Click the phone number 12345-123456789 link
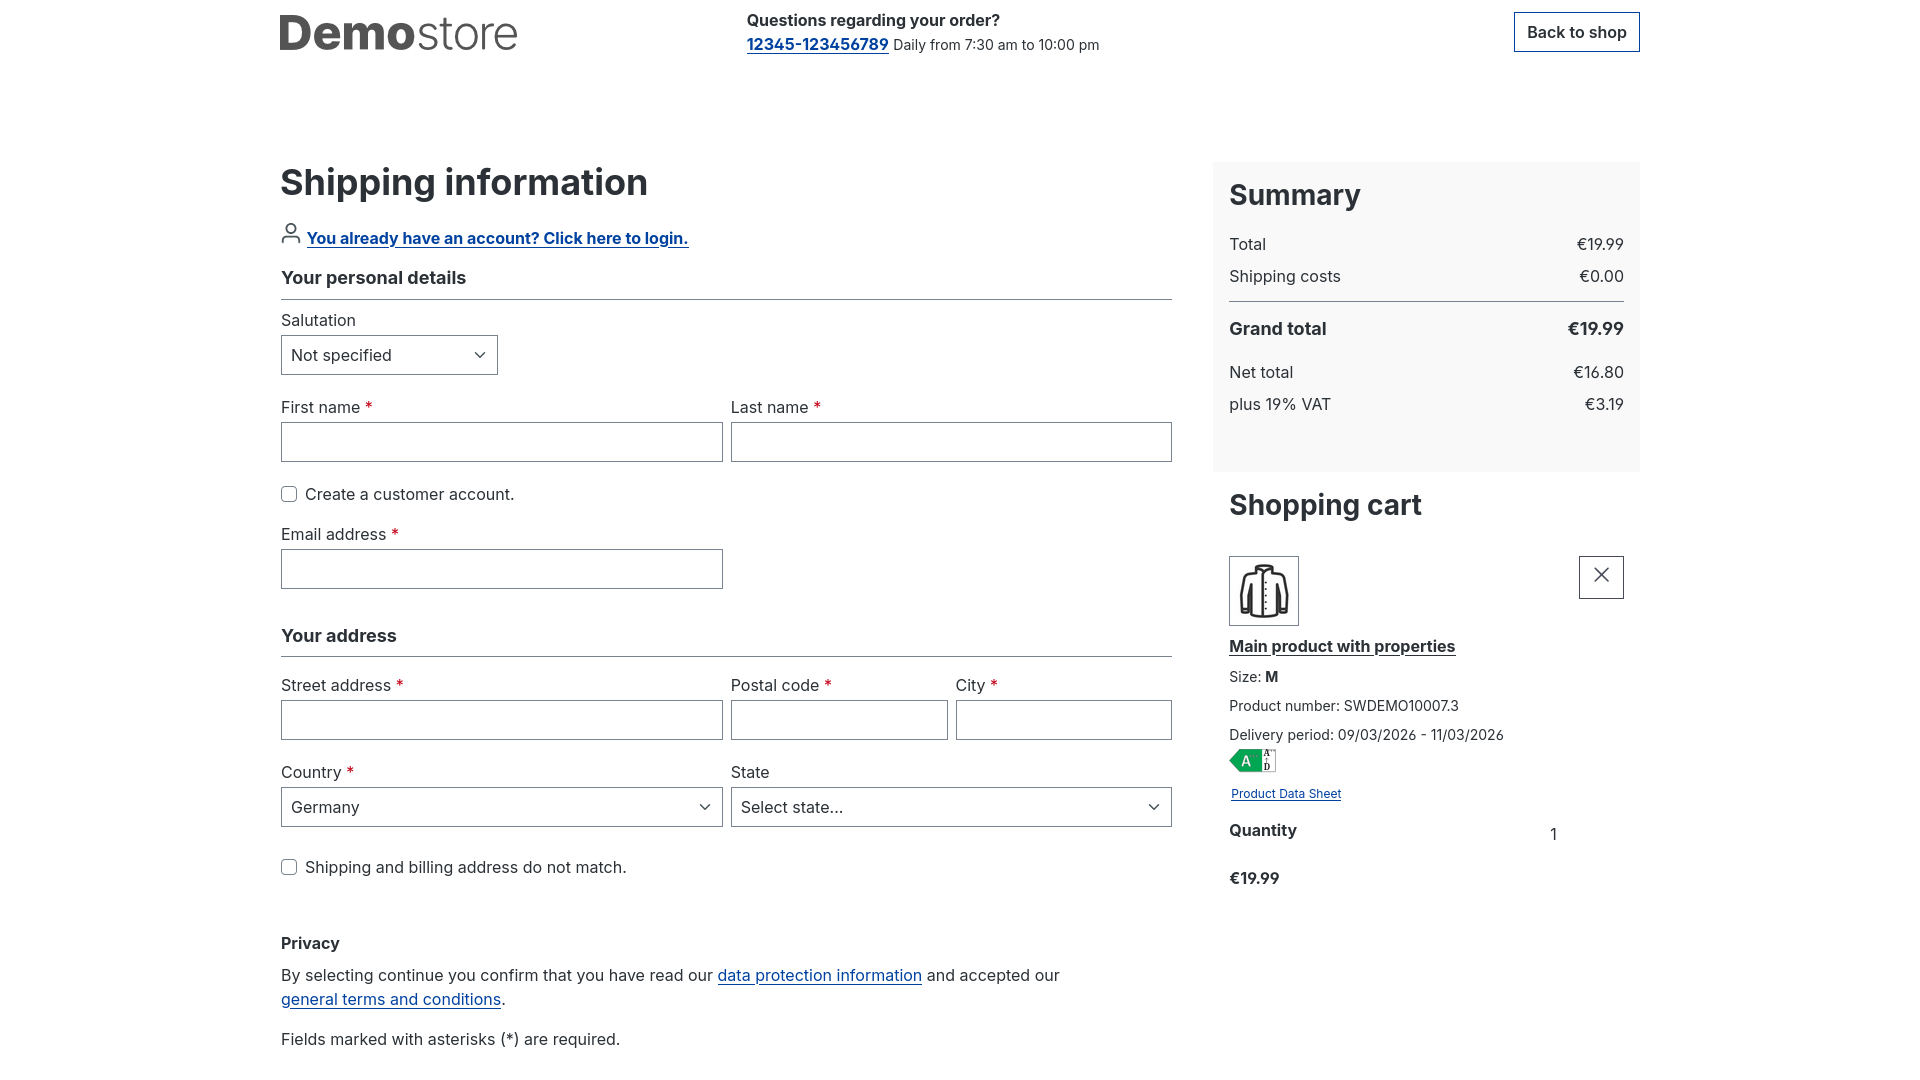Viewport: 1920px width, 1080px height. click(x=817, y=44)
